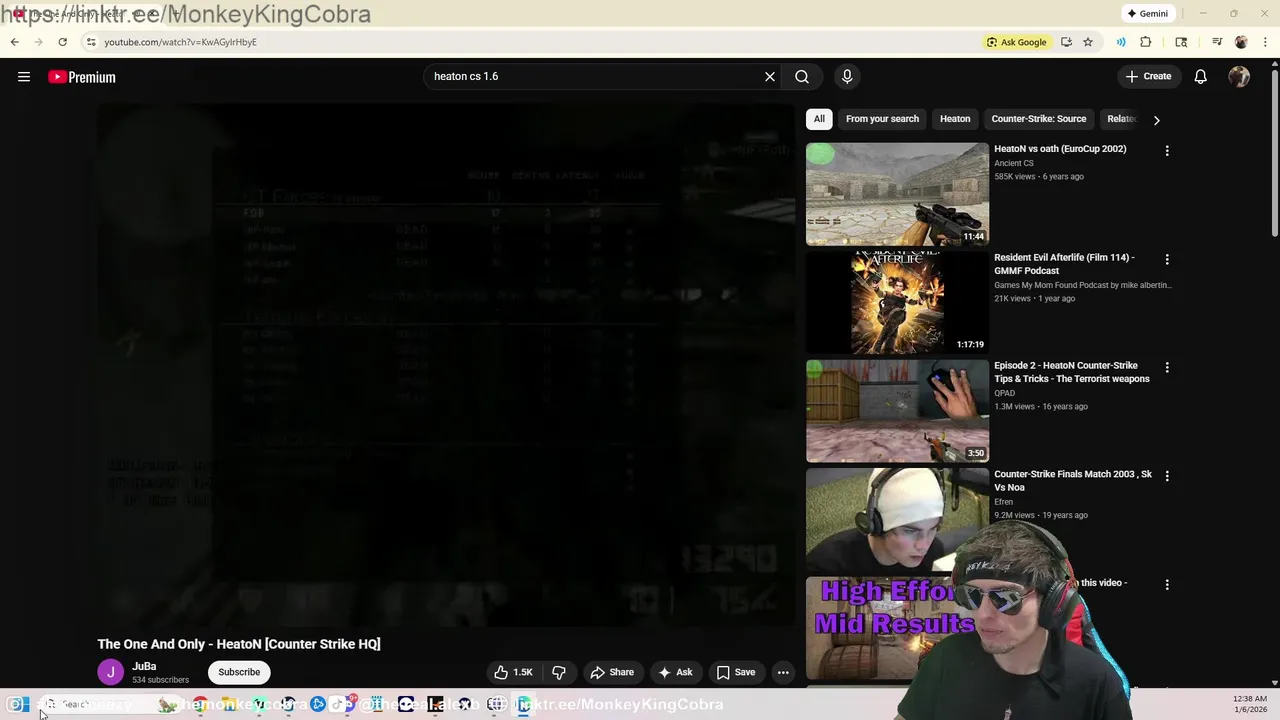Click the darkened video player
The width and height of the screenshot is (1280, 720).
446,365
